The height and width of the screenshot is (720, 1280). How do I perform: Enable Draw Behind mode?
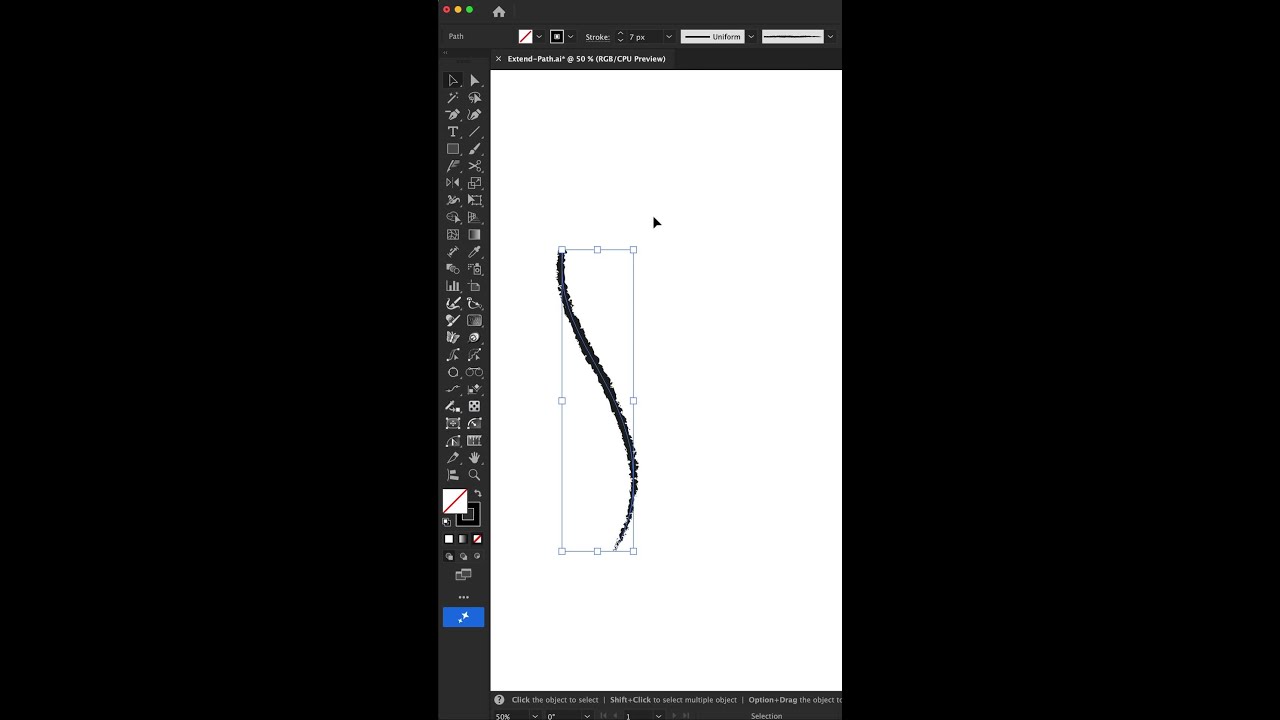[463, 556]
